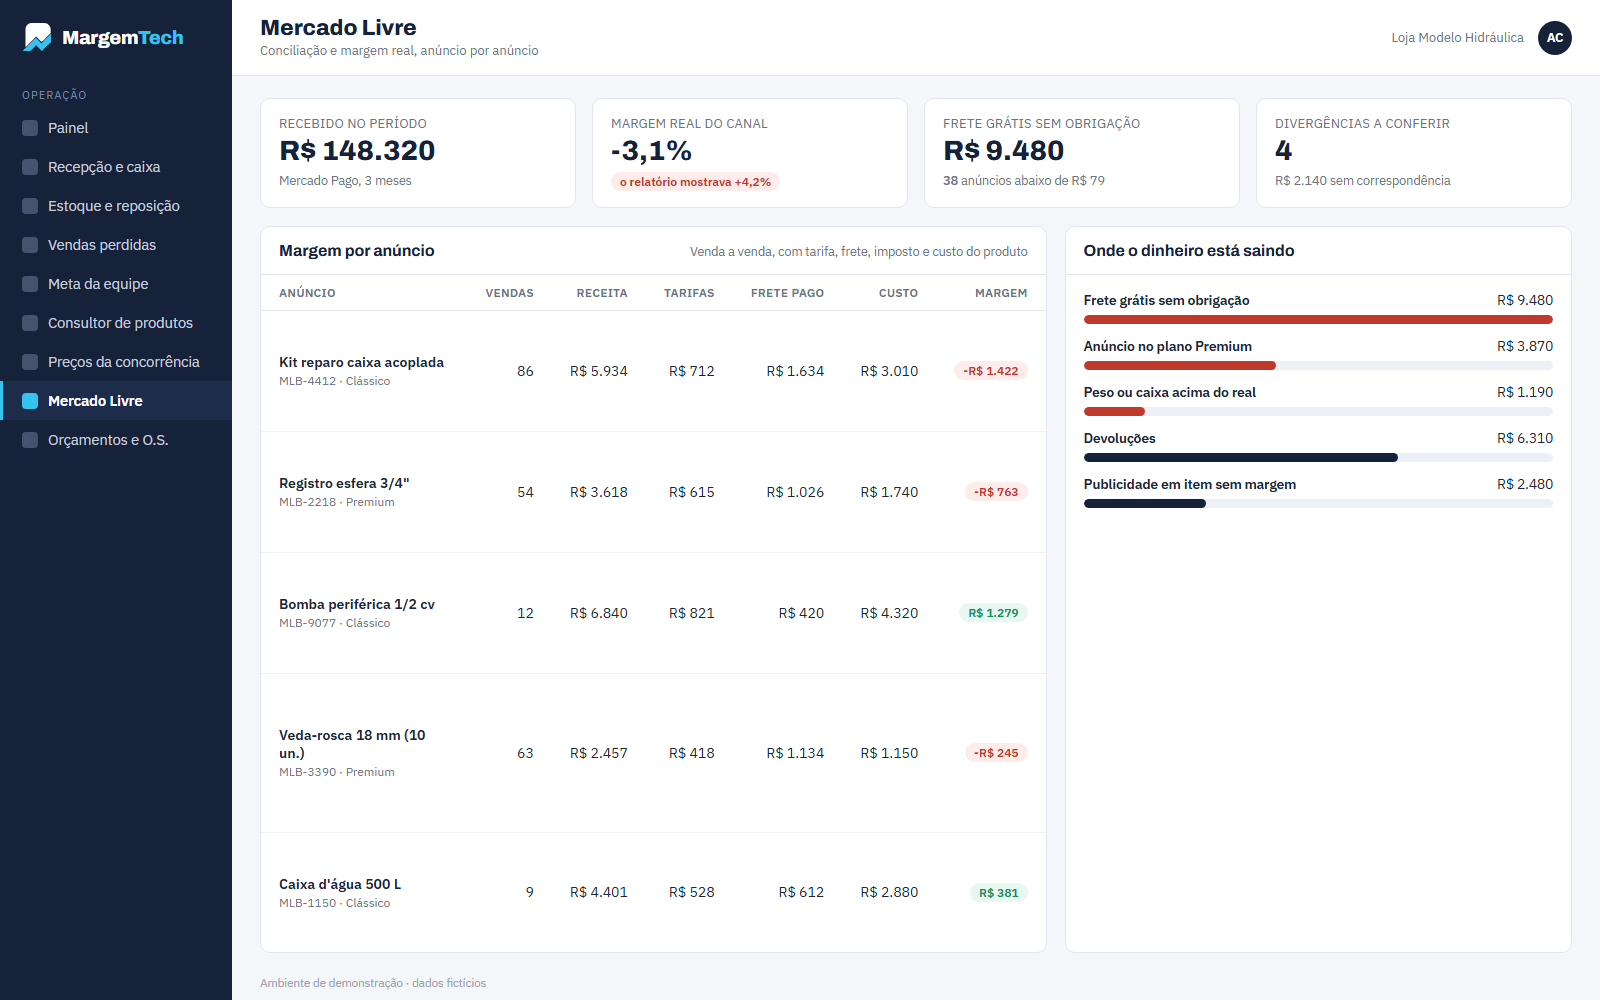The height and width of the screenshot is (1000, 1600).
Task: Sort by the Receita column header
Action: pos(602,293)
